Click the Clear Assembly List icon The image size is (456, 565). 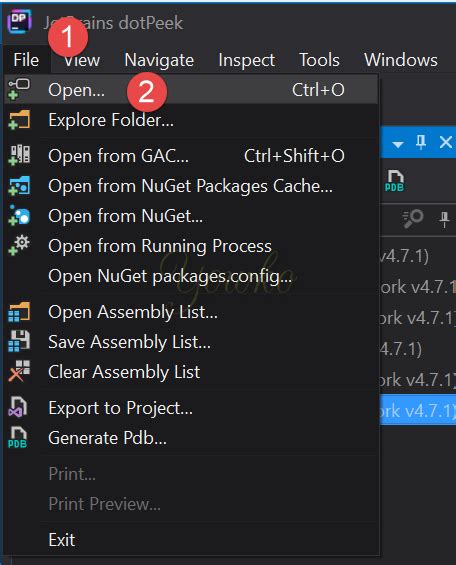pyautogui.click(x=19, y=371)
